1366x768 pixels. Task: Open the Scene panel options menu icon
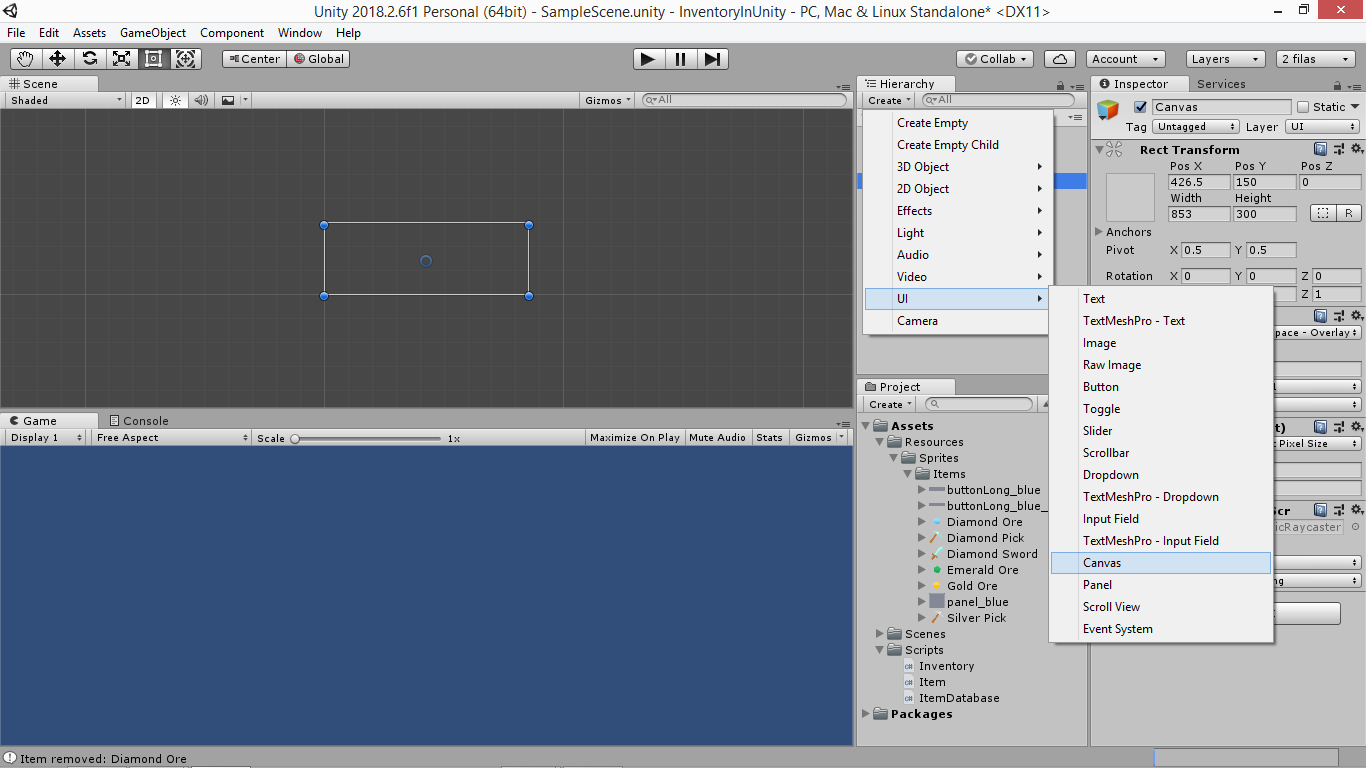(x=845, y=87)
